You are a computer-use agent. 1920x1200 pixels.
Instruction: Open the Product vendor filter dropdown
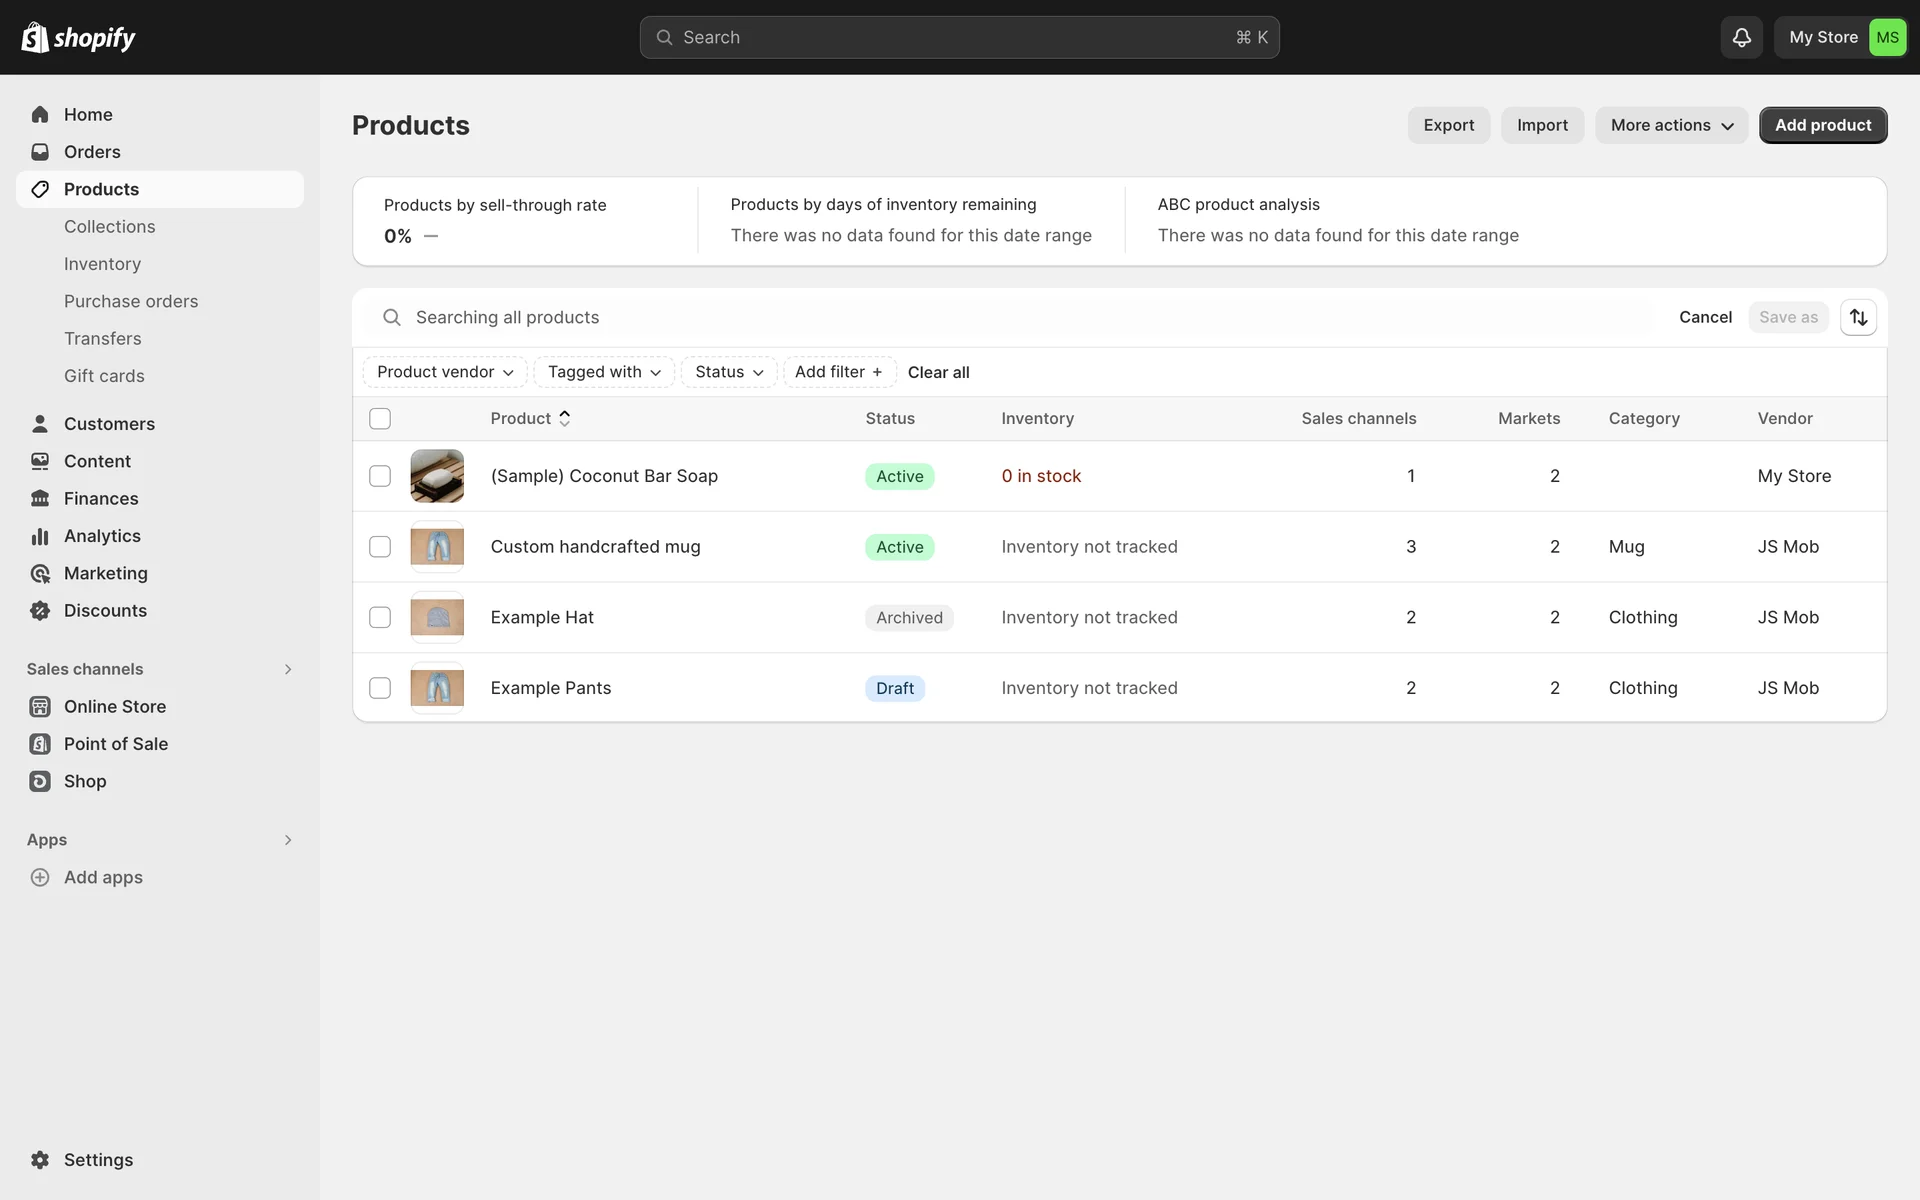445,372
